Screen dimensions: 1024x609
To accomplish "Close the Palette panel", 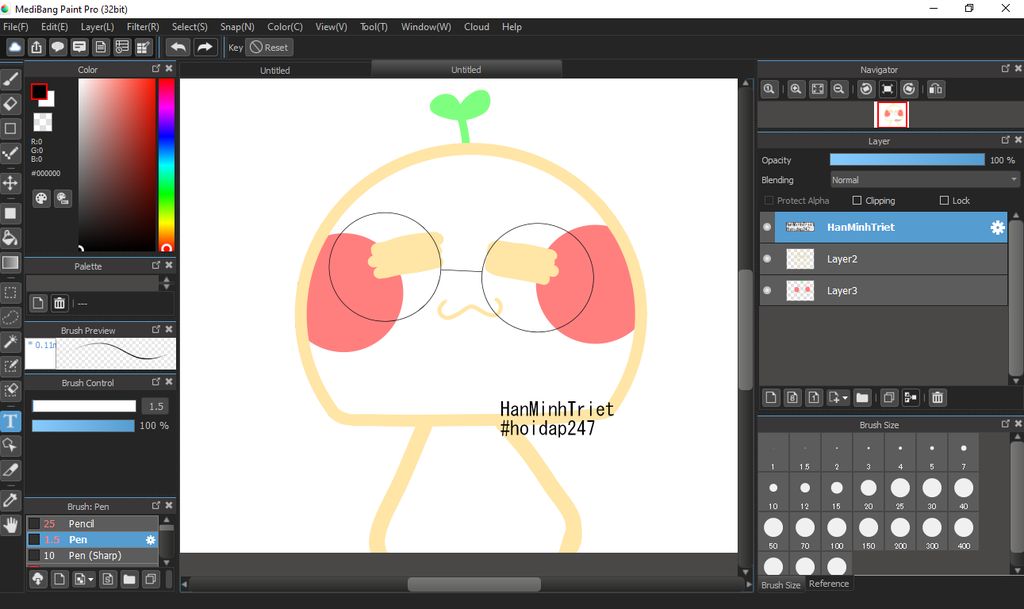I will pyautogui.click(x=169, y=265).
